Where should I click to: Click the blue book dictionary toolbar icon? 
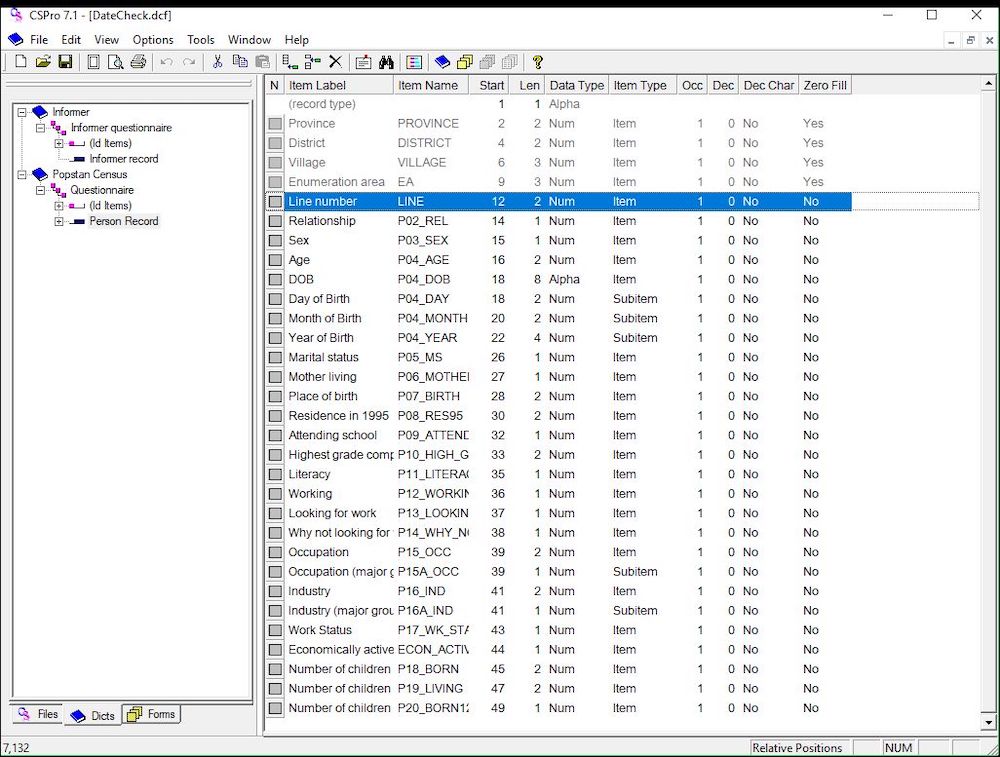pos(442,62)
